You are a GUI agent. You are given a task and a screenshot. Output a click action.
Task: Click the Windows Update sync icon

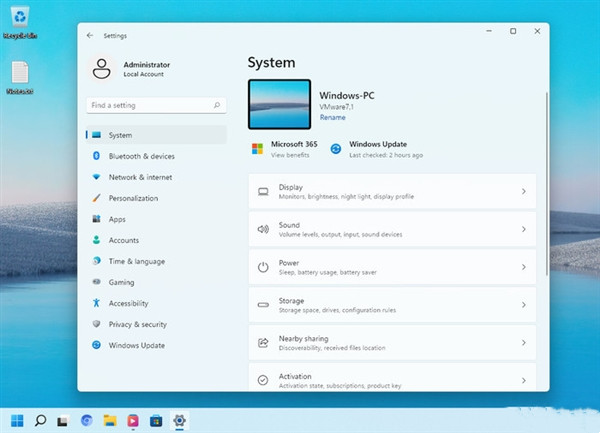coord(336,149)
